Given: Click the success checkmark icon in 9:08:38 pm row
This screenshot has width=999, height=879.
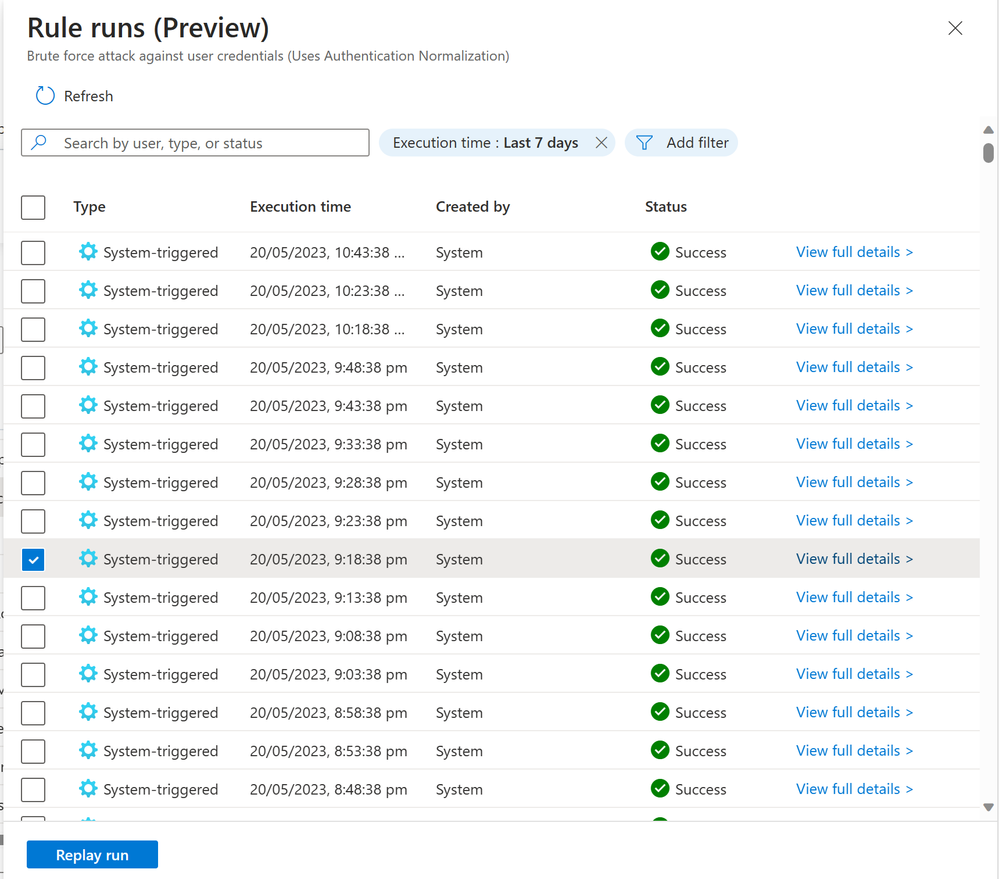Looking at the screenshot, I should (660, 635).
